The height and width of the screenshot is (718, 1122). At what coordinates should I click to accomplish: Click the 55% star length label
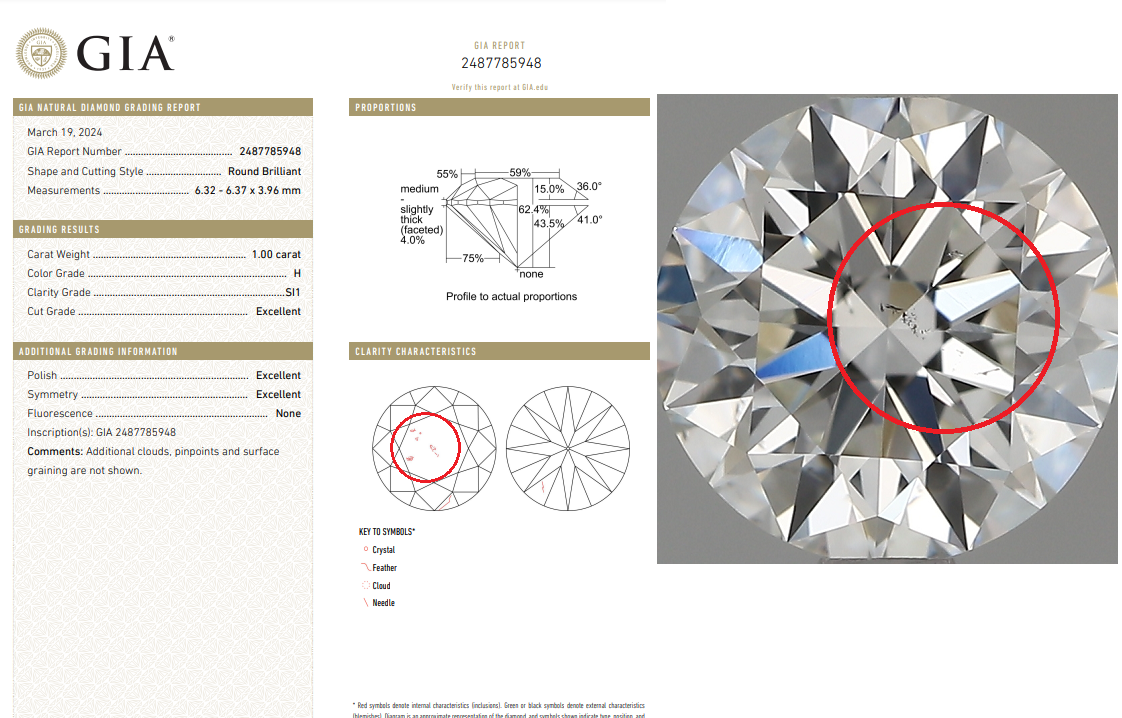pos(447,174)
